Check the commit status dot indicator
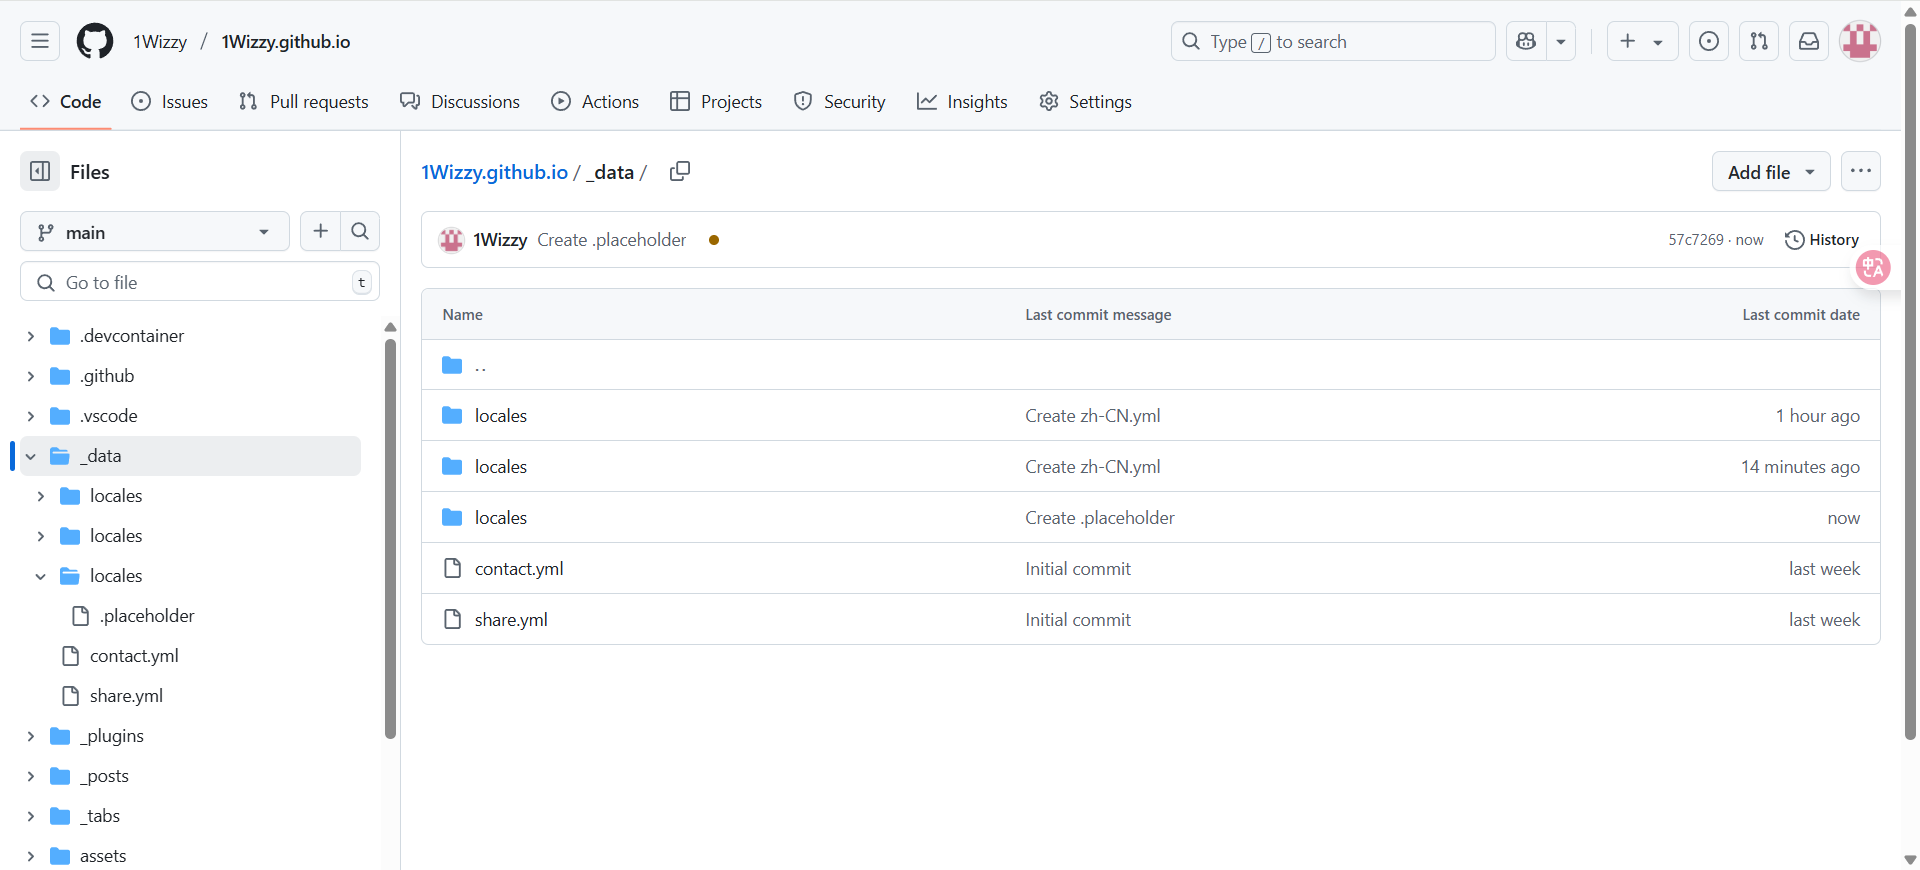This screenshot has width=1920, height=870. [x=714, y=240]
